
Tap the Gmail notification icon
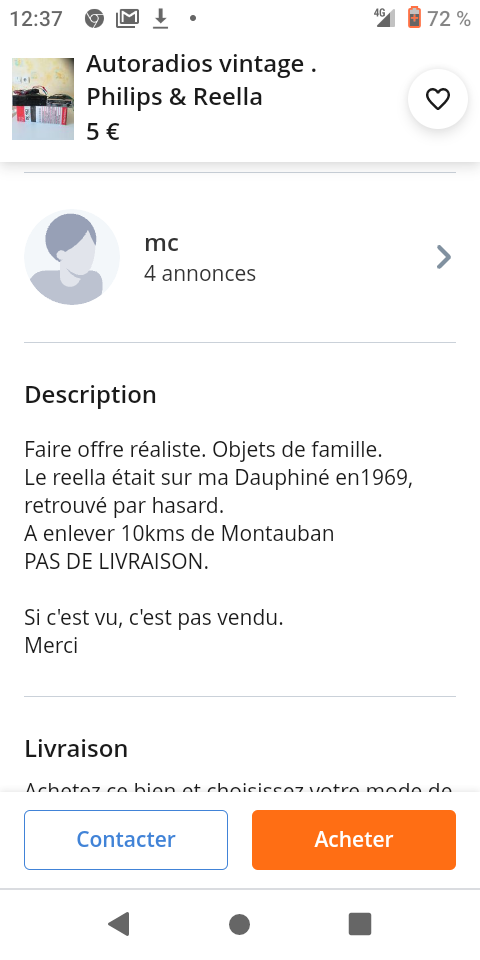127,19
